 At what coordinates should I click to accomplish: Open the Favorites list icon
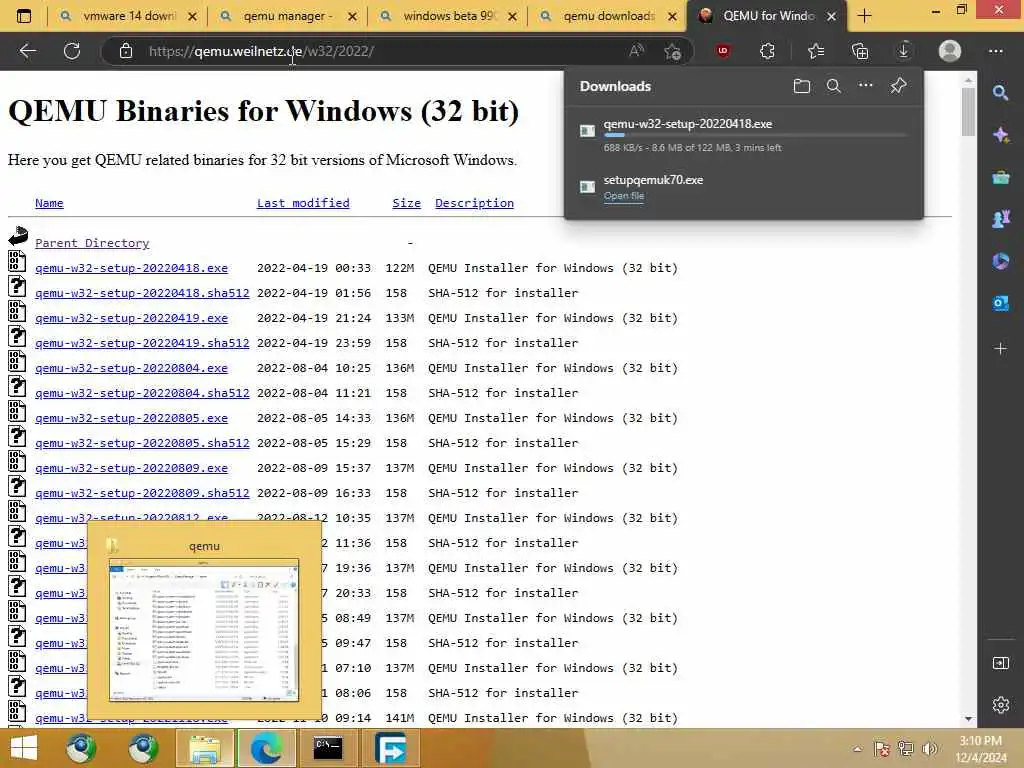pyautogui.click(x=816, y=51)
